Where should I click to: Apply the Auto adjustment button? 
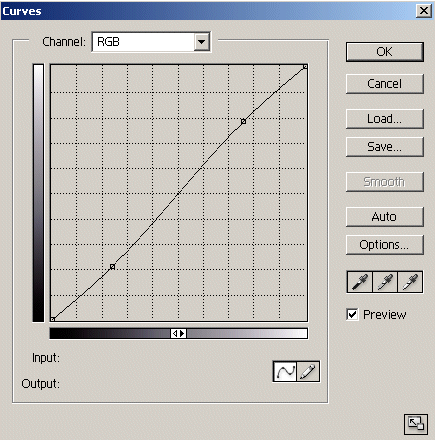(x=385, y=217)
